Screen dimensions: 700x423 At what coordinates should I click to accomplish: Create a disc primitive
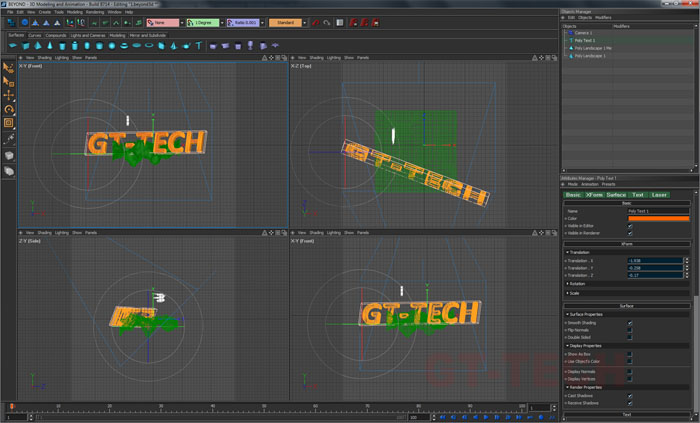click(x=137, y=46)
